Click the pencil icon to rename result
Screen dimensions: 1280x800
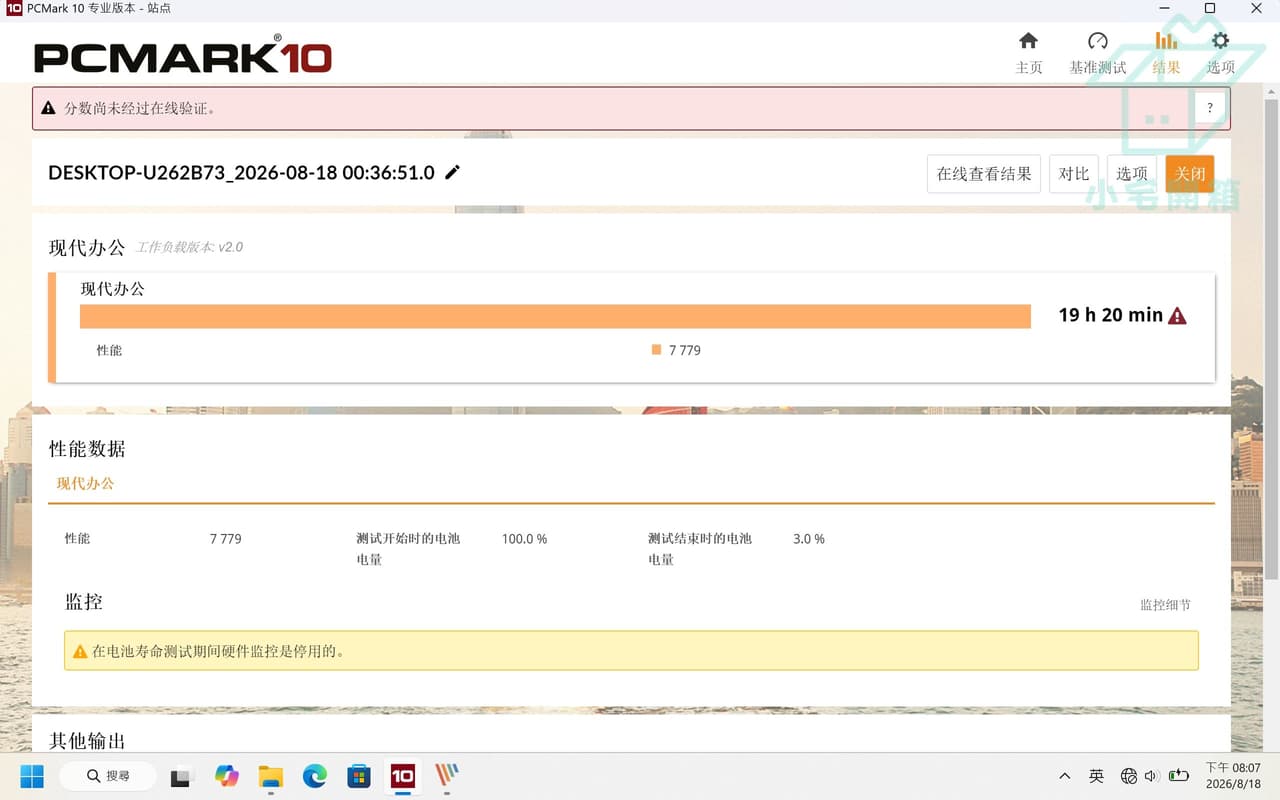pyautogui.click(x=452, y=172)
